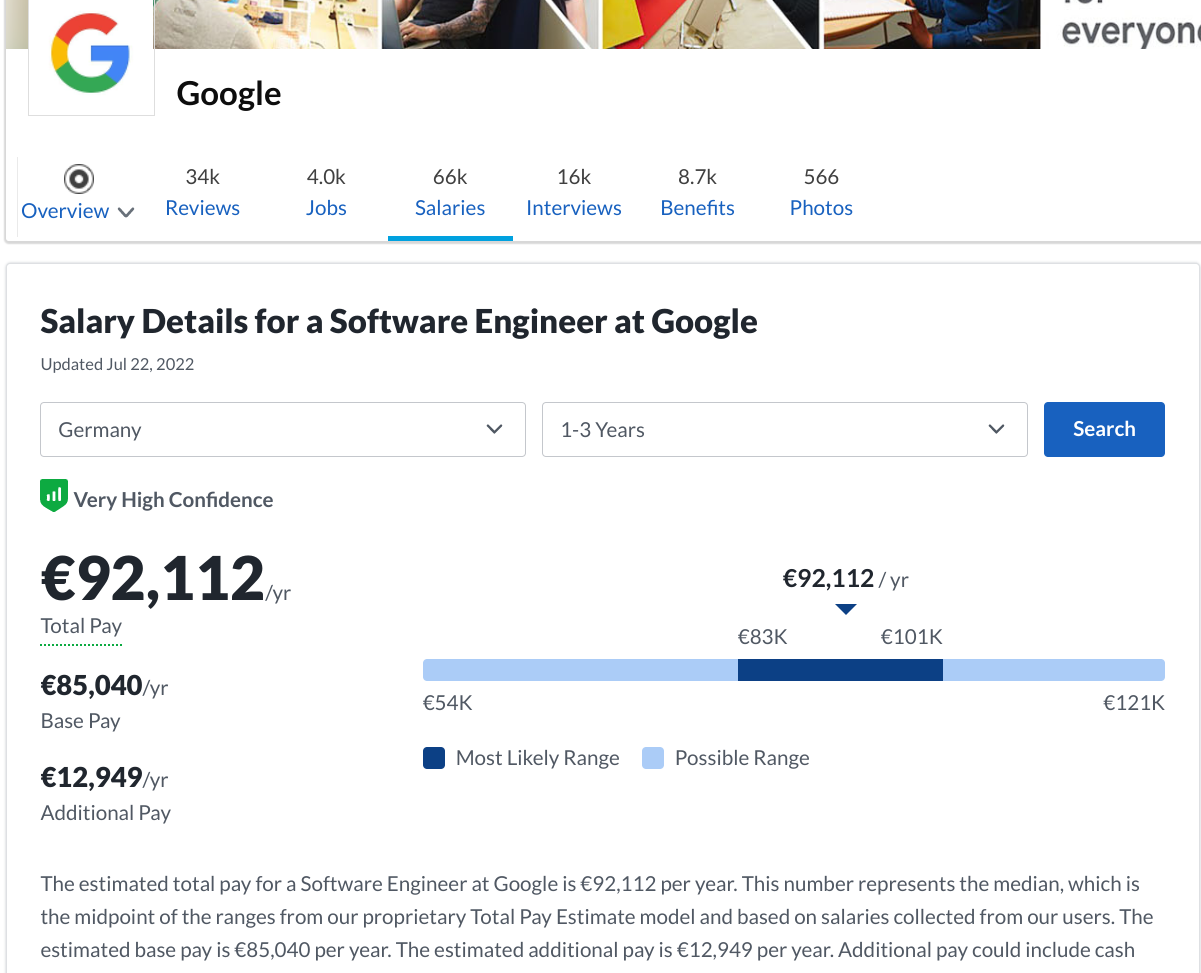
Task: View the Photos tab
Action: point(821,192)
